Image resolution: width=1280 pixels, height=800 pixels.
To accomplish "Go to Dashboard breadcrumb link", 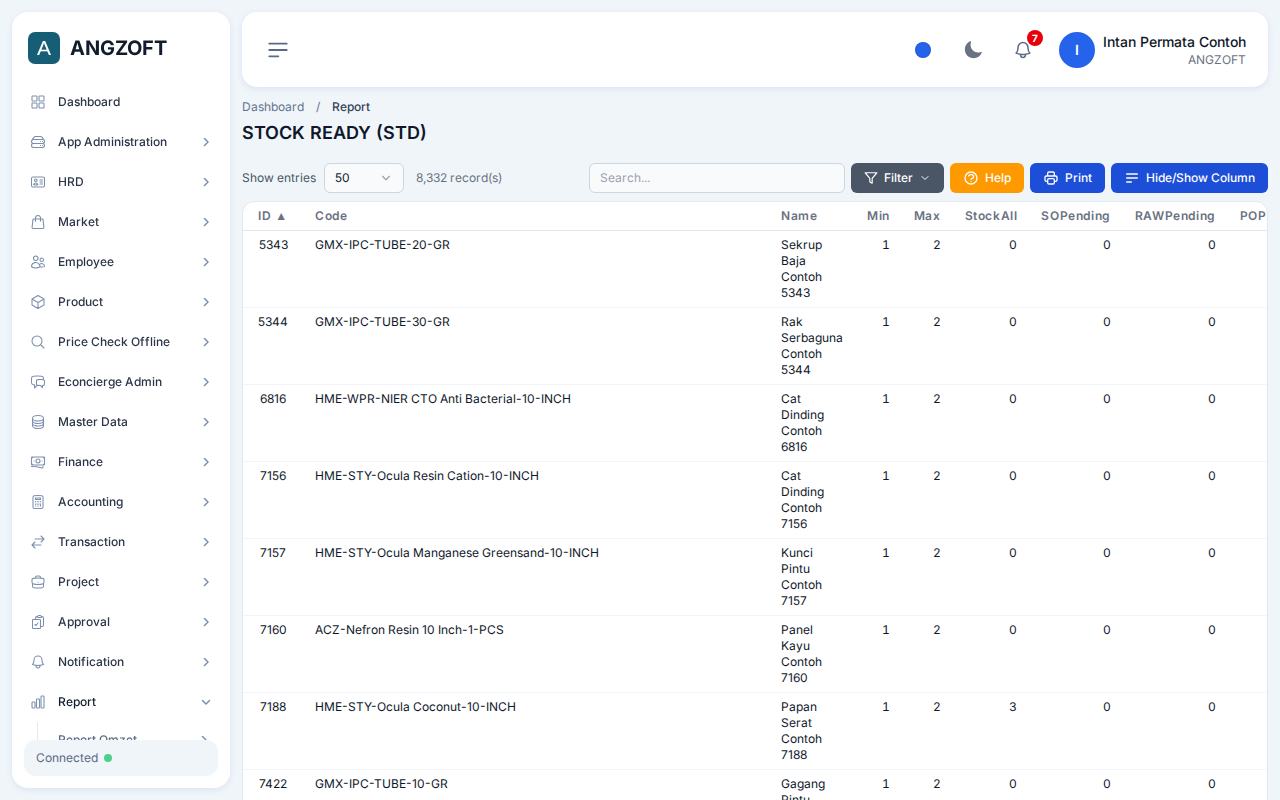I will click(273, 107).
